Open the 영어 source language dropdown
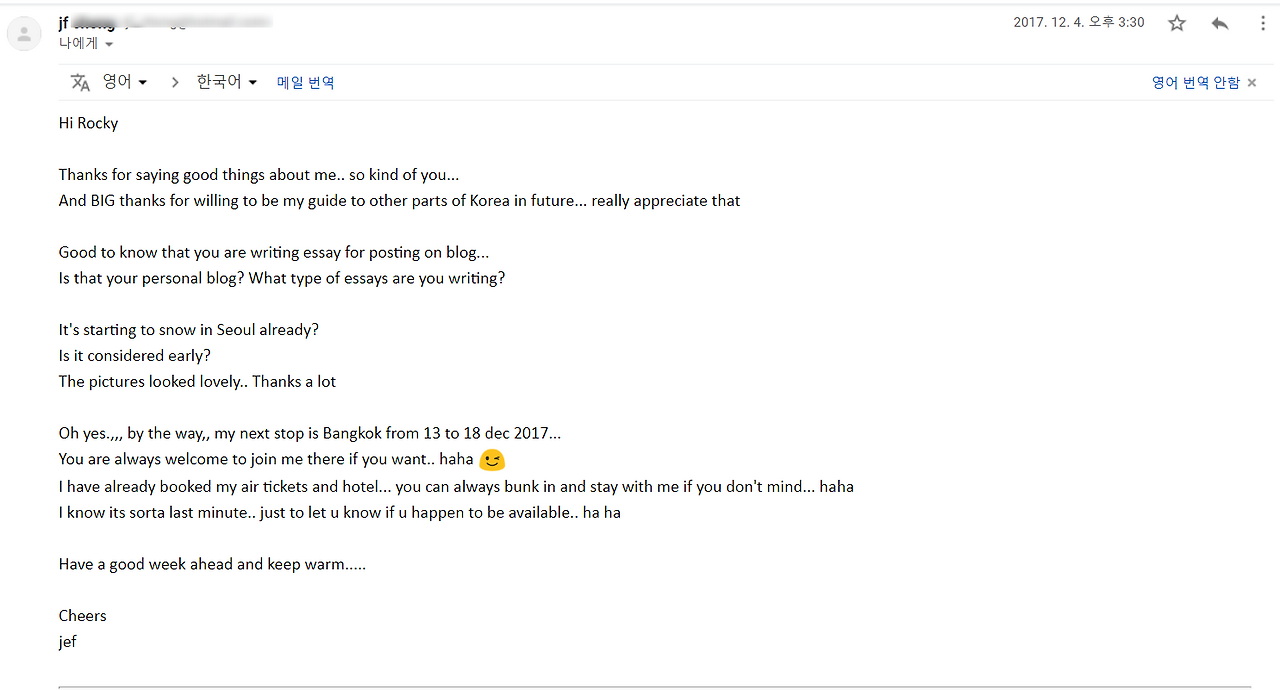Screen dimensions: 1280x690 [x=124, y=82]
